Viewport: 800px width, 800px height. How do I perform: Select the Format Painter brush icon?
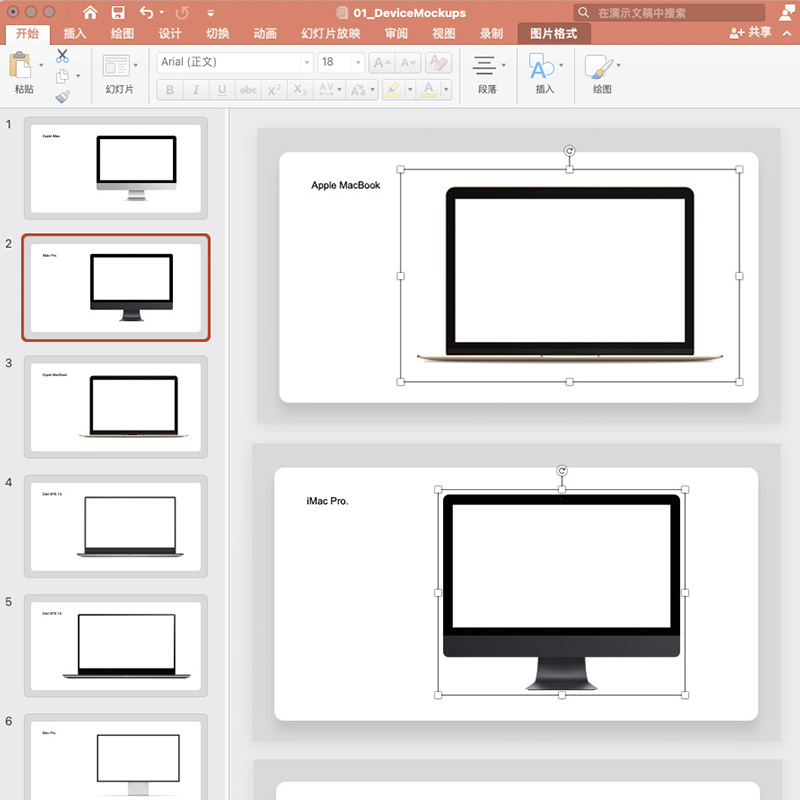[x=62, y=96]
